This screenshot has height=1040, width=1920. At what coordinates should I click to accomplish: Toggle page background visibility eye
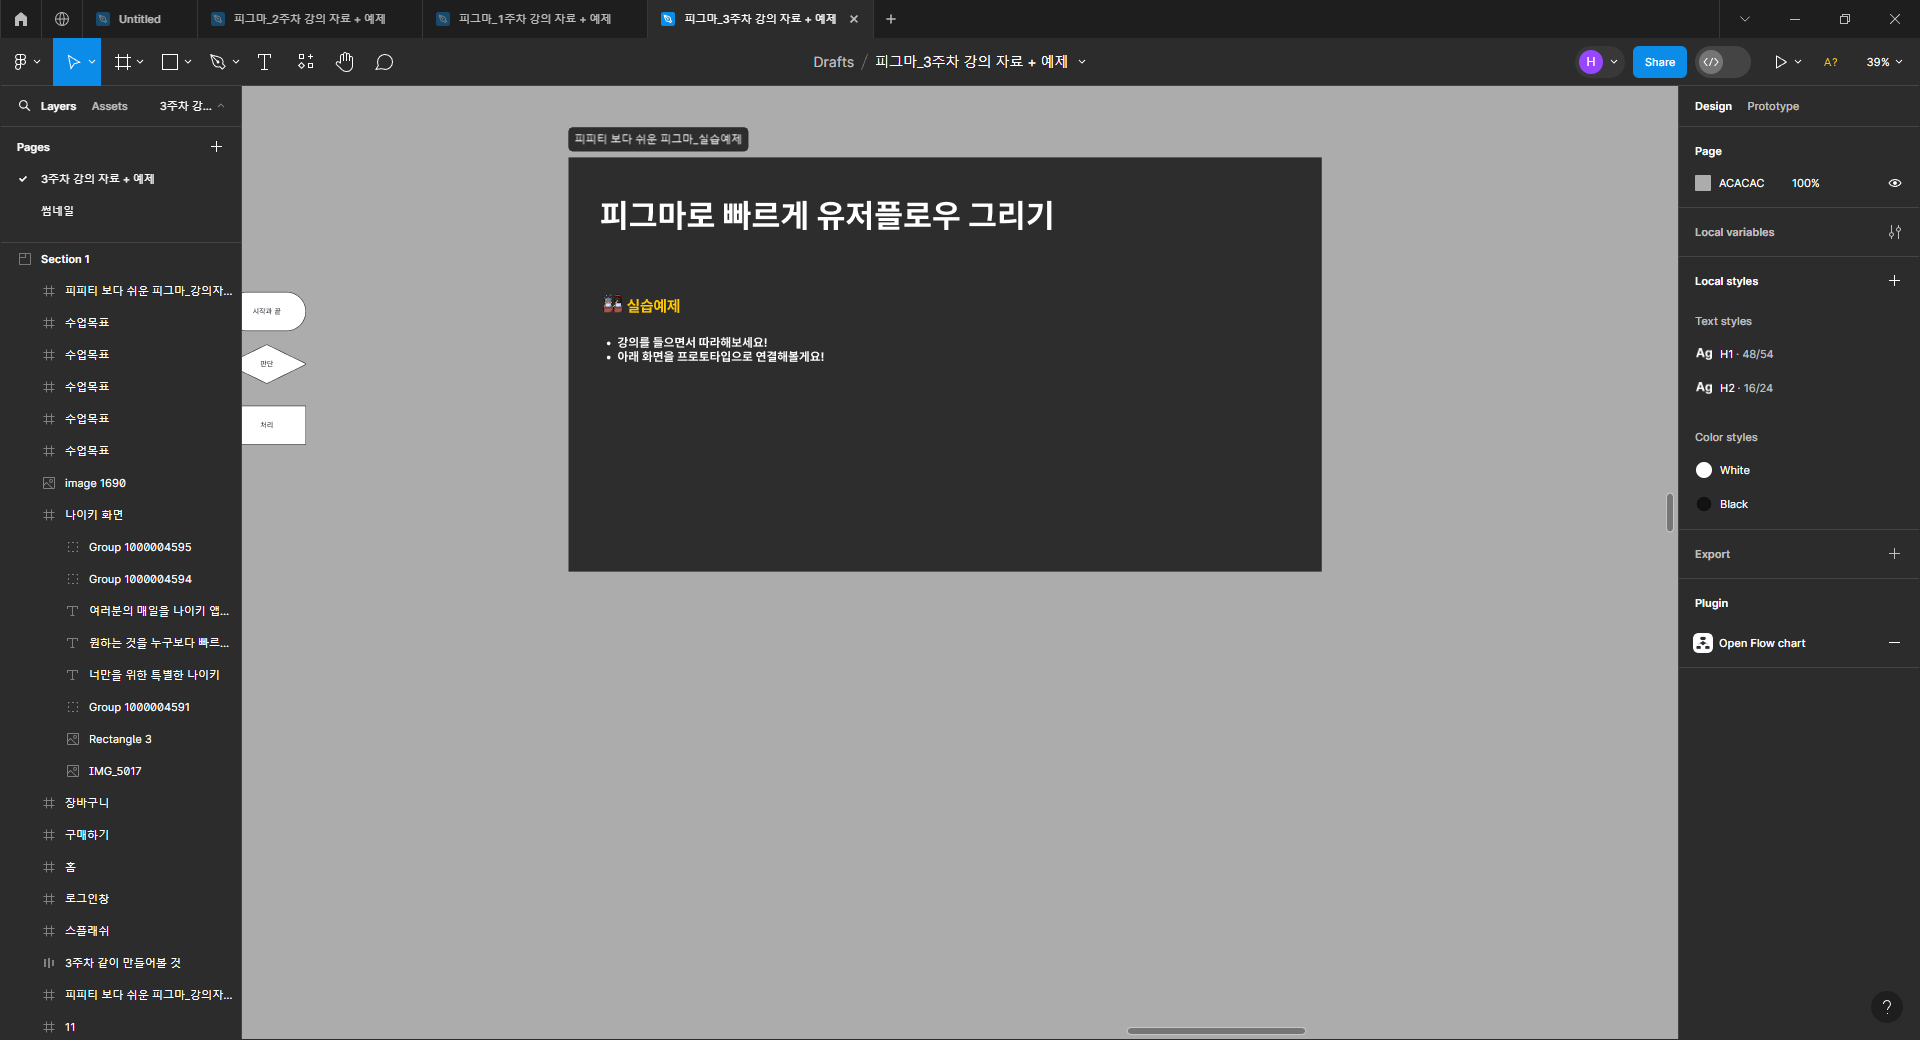[1894, 183]
